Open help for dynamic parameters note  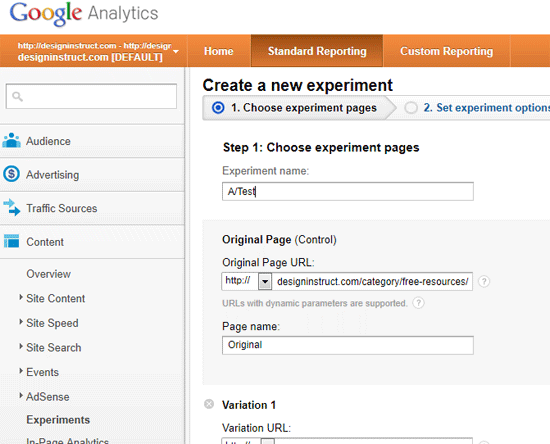pos(418,303)
